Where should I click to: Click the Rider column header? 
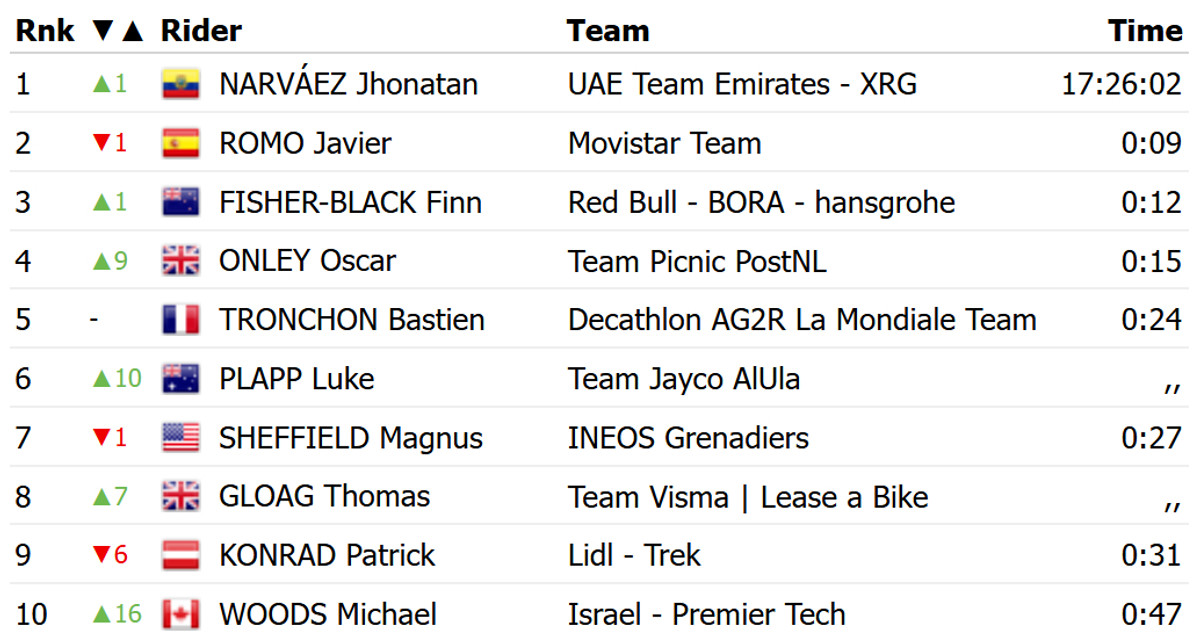(201, 31)
